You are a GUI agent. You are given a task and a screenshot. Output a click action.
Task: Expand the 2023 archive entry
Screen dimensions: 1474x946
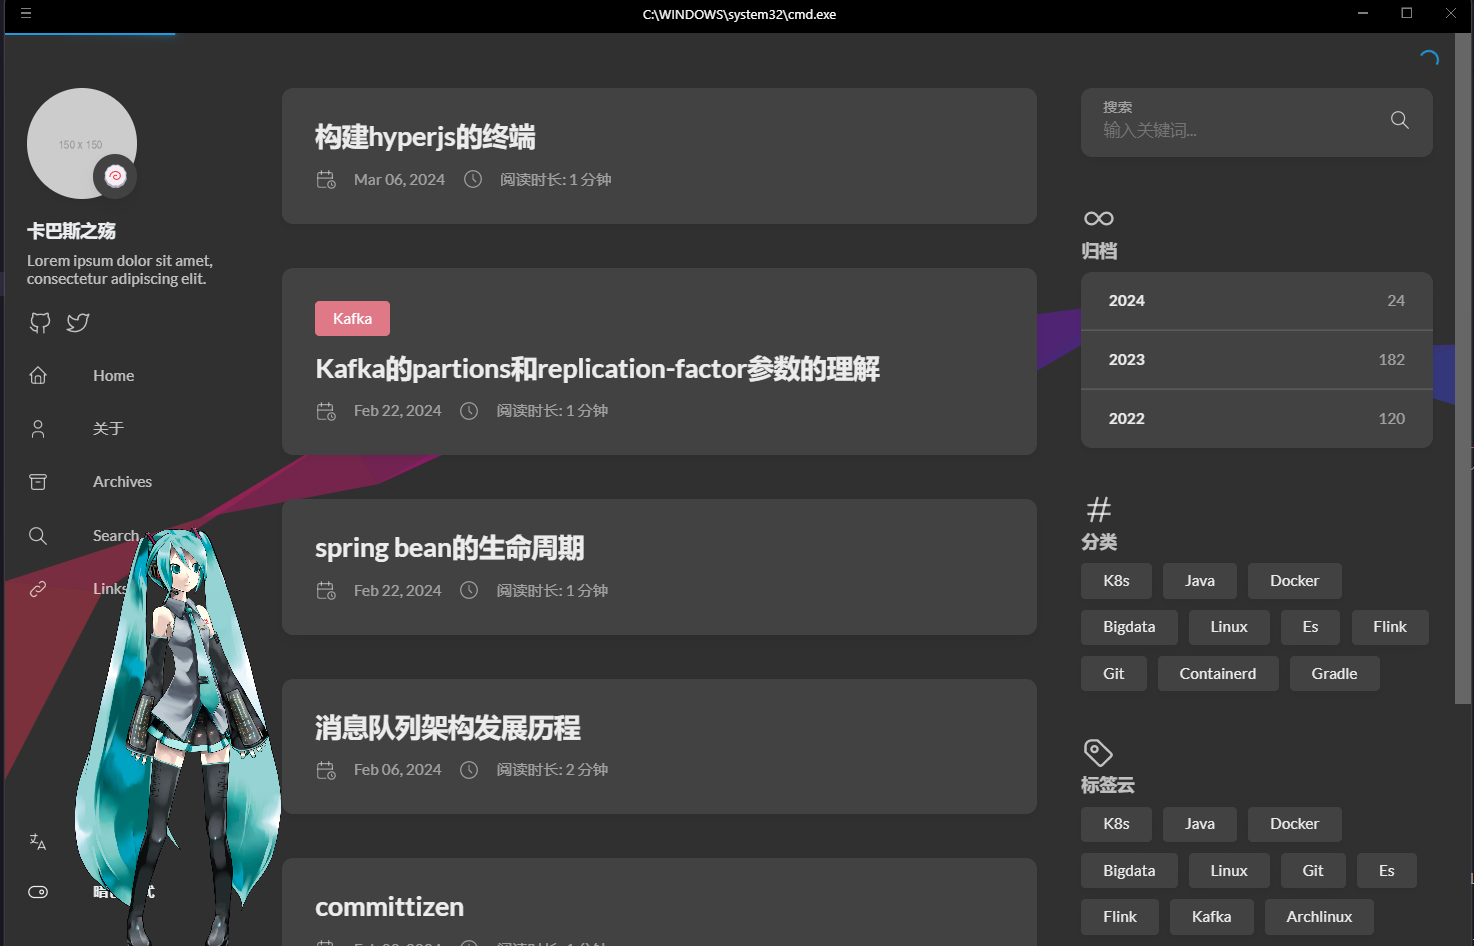(1257, 360)
